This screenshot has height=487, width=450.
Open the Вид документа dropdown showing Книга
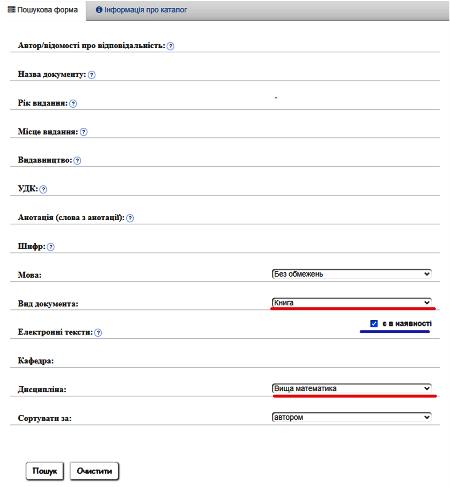point(352,303)
